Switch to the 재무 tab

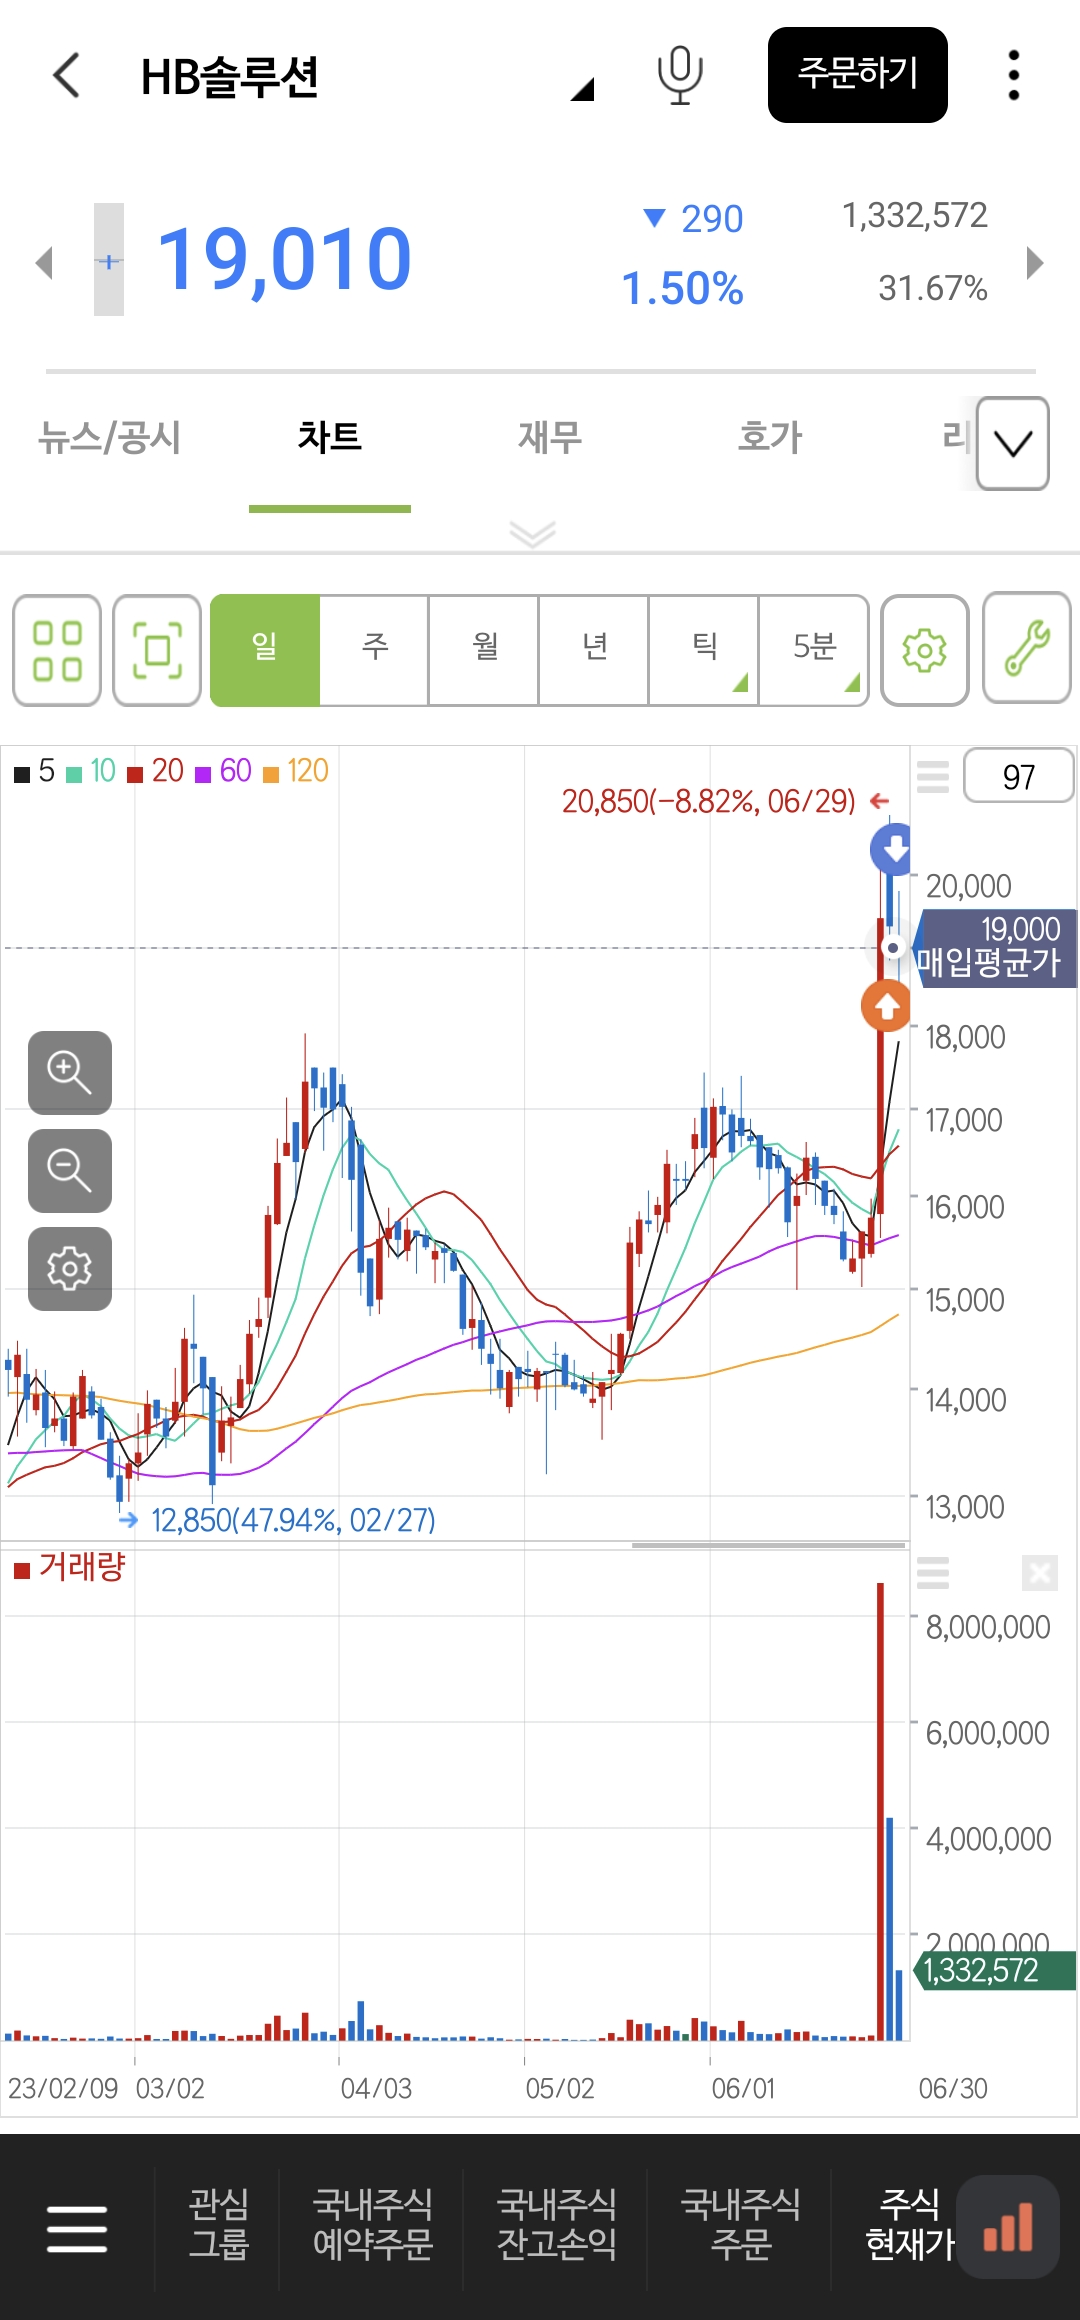(x=550, y=438)
